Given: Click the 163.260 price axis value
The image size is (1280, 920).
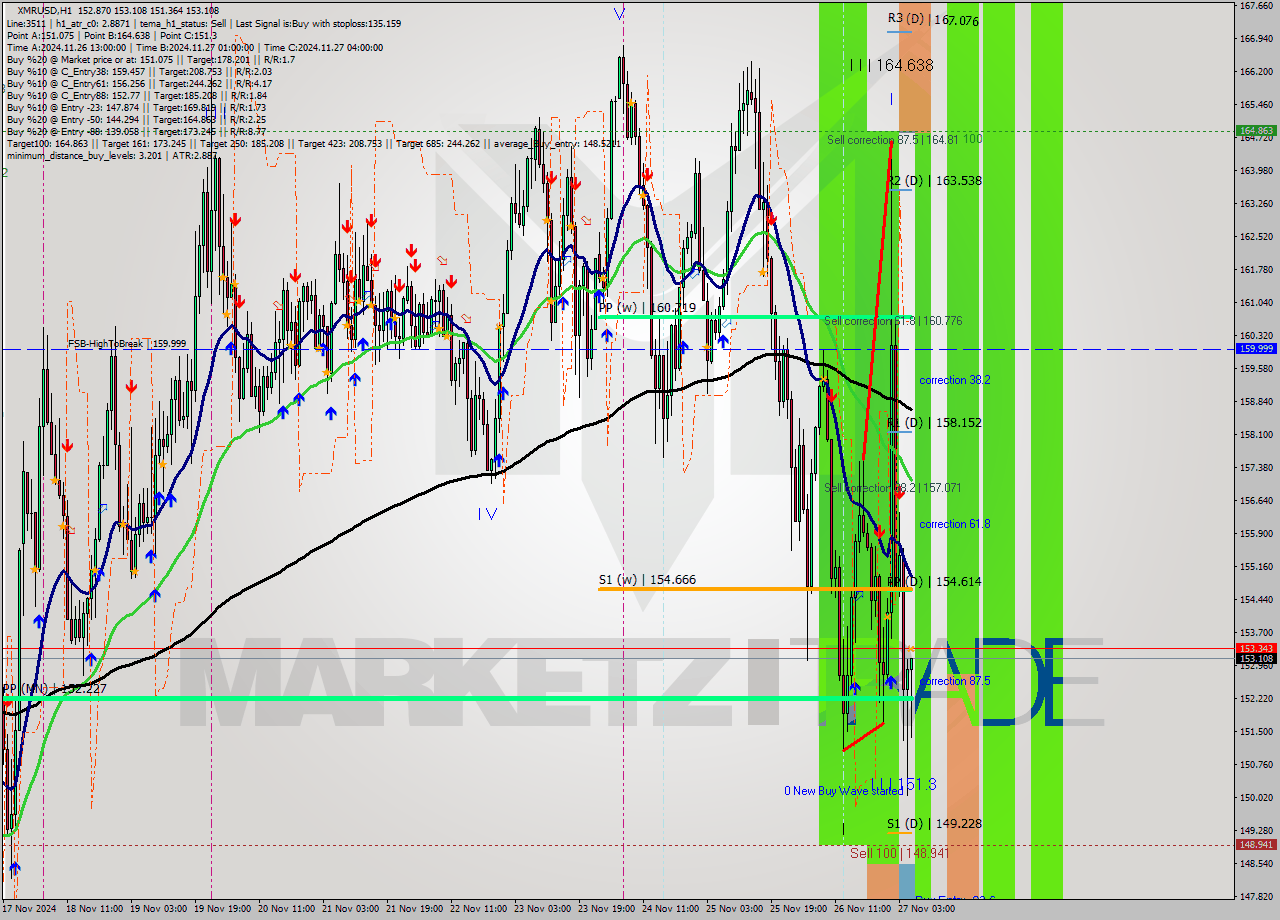Looking at the screenshot, I should pos(1256,204).
